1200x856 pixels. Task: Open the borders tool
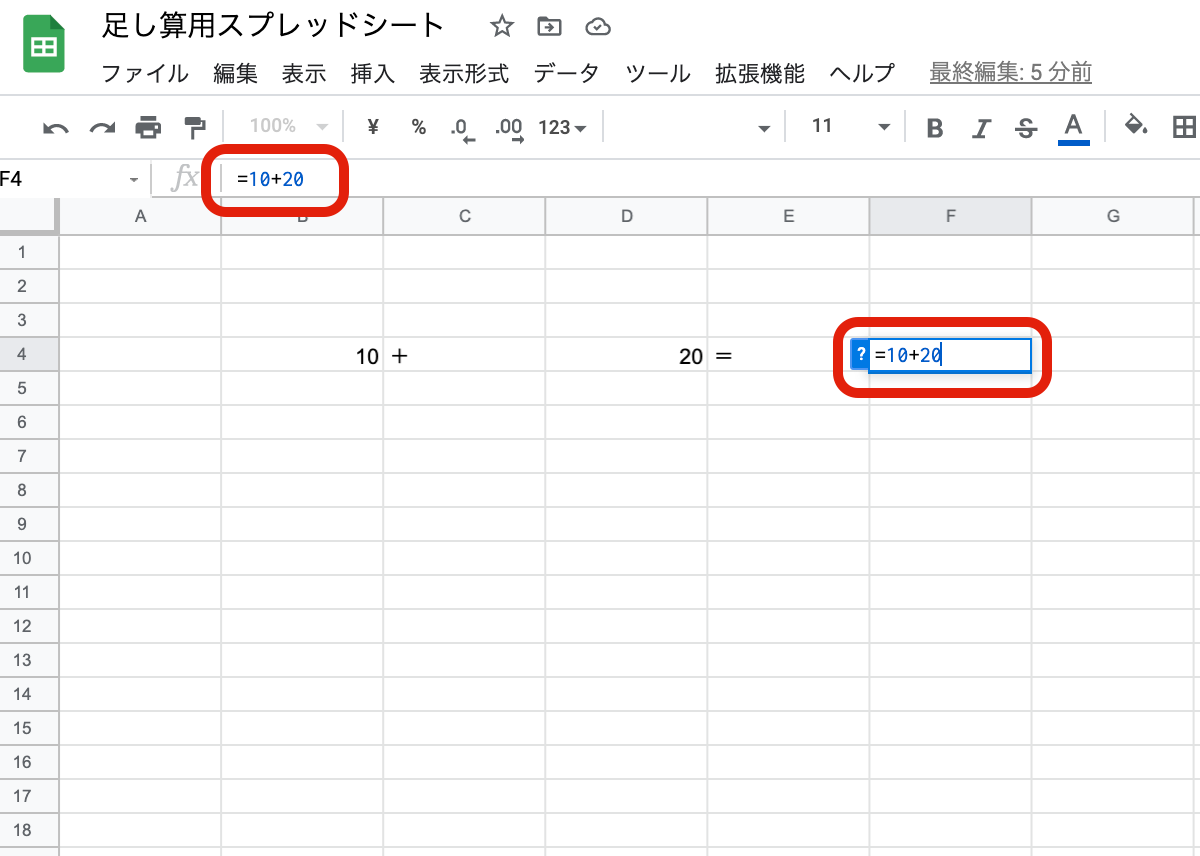1184,127
